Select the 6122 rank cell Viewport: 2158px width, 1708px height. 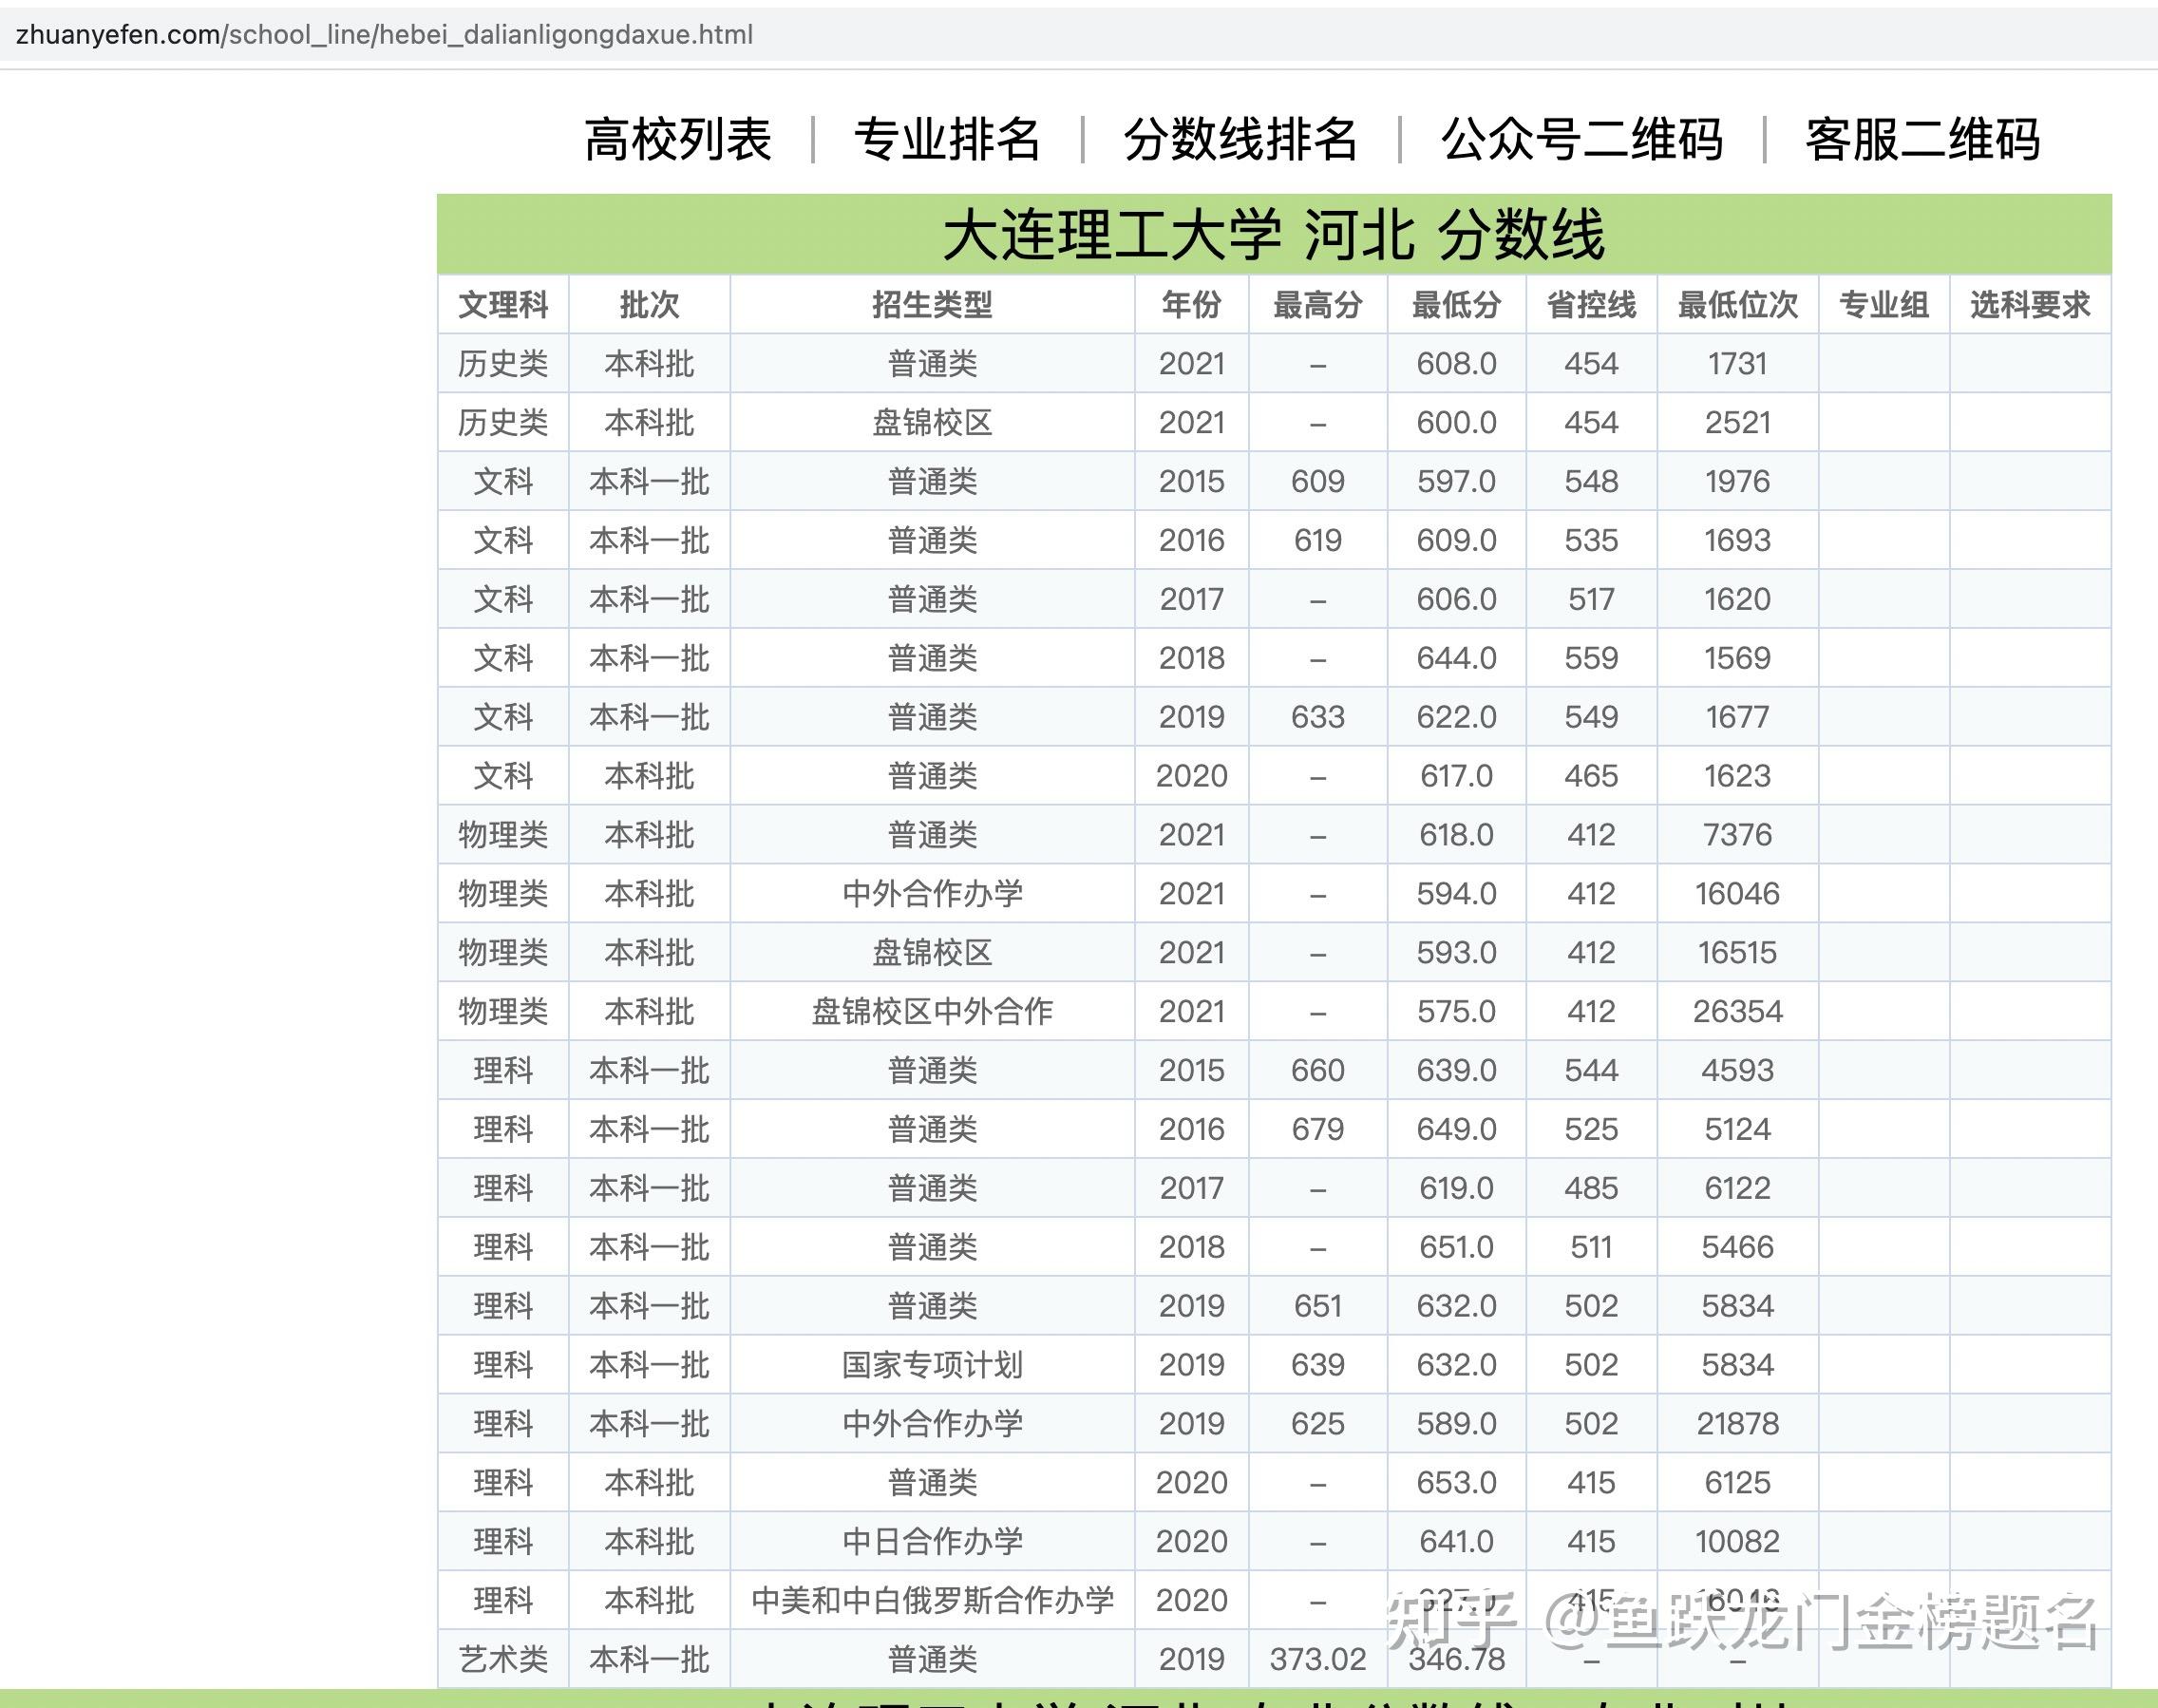[1737, 1189]
